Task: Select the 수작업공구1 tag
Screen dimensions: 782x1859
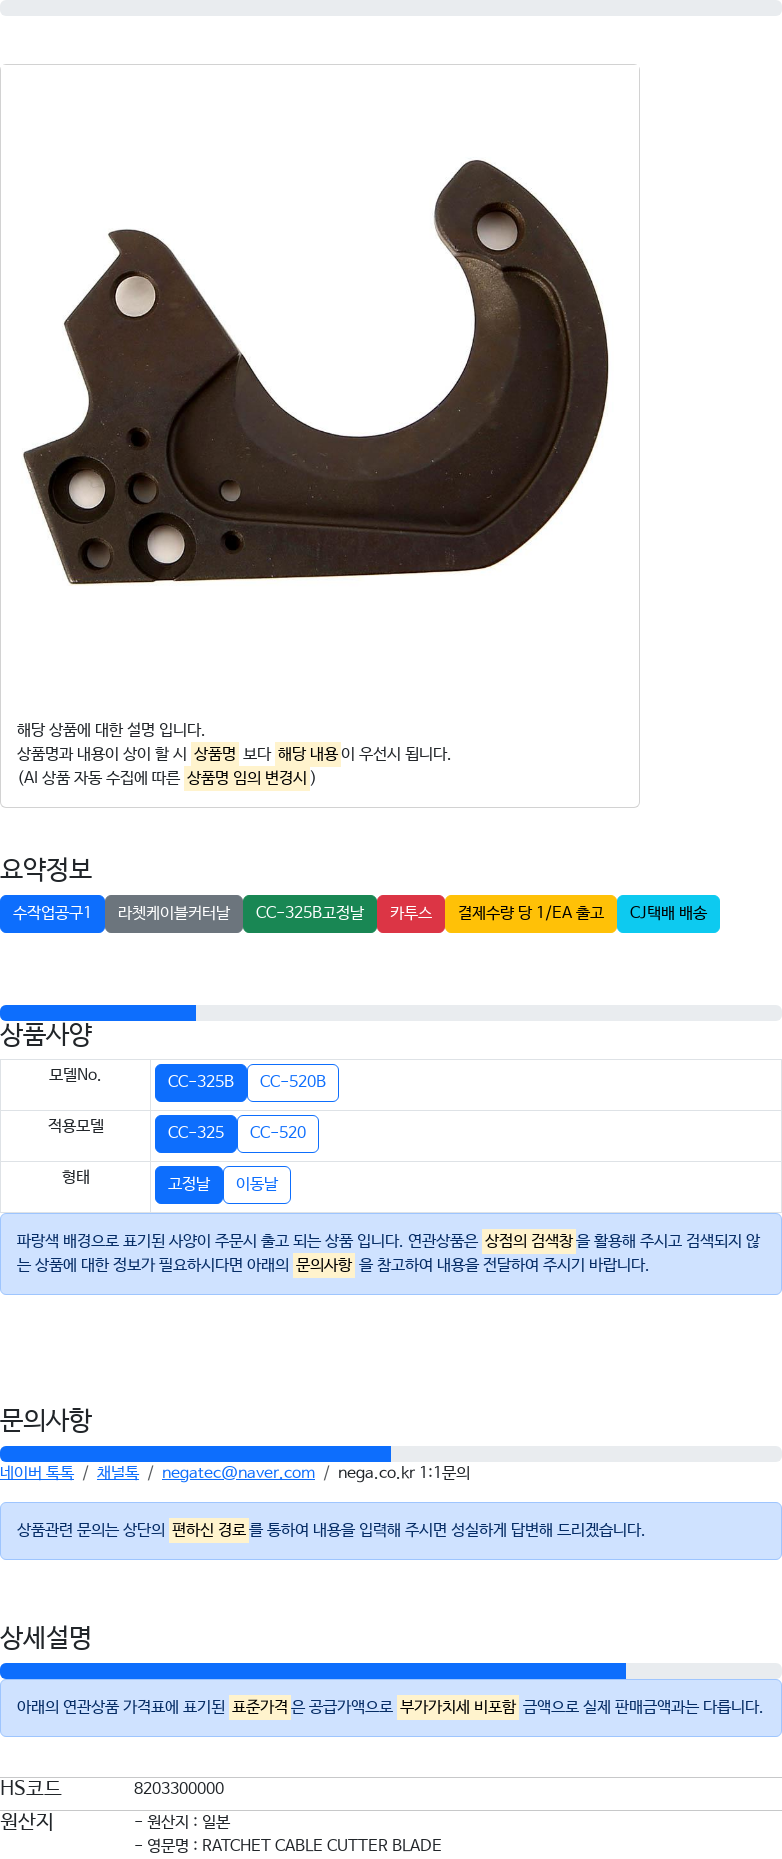Action: coord(52,913)
